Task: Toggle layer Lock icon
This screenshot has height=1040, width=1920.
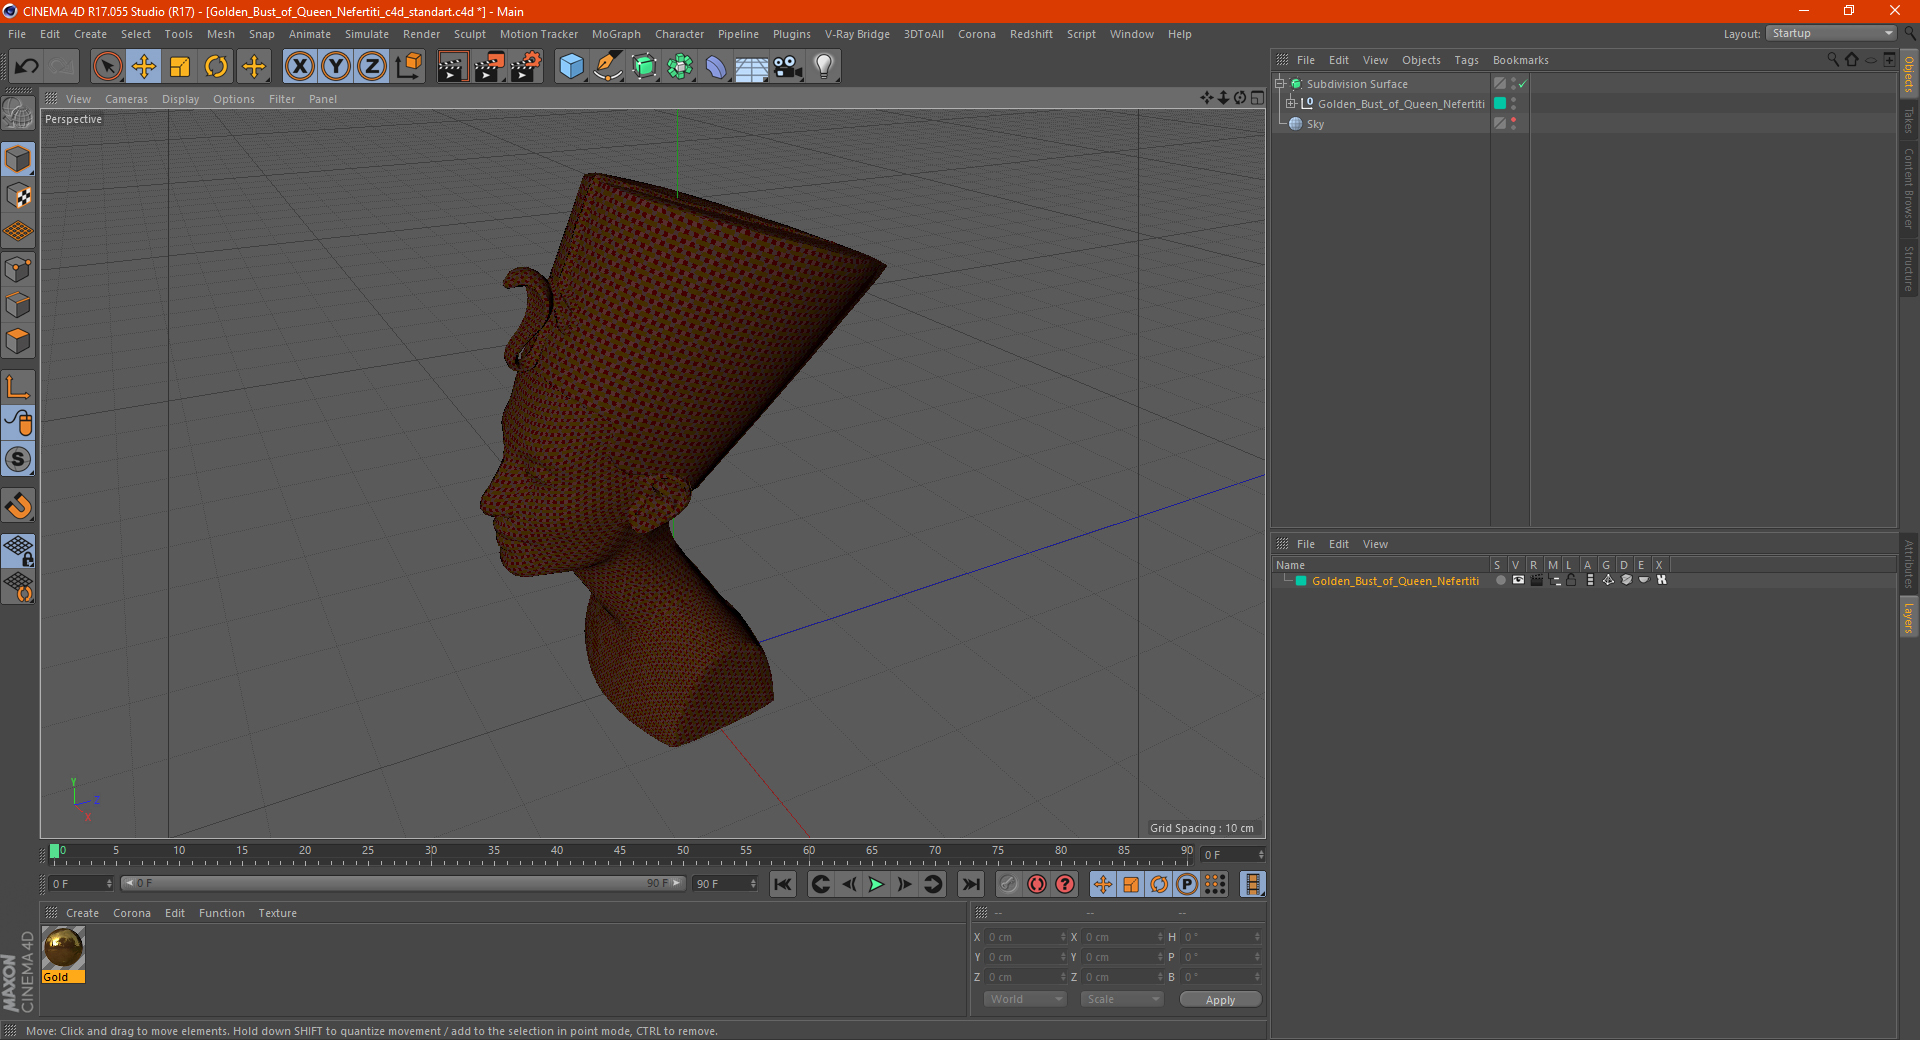Action: click(1571, 580)
